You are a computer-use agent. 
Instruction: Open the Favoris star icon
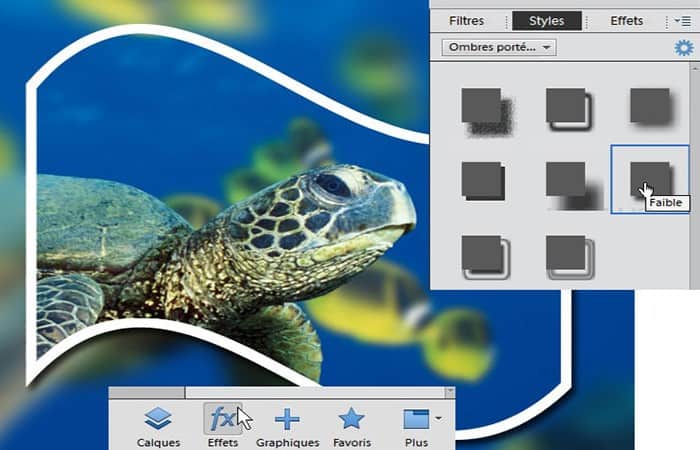[351, 419]
